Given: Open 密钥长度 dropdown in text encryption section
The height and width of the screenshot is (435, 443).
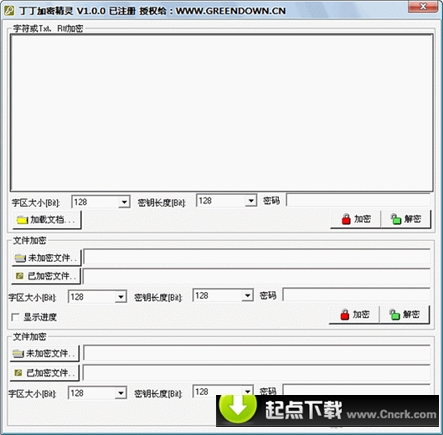Looking at the screenshot, I should coord(251,201).
